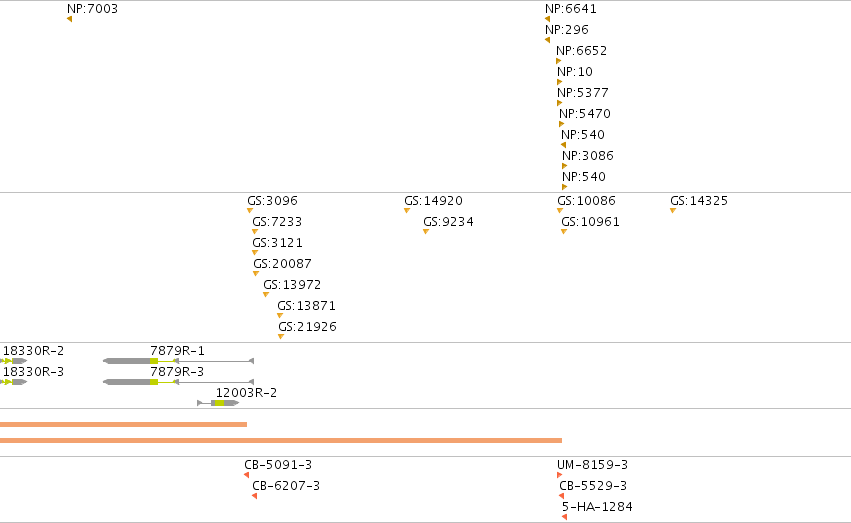Click the 7879R-3 gene model glyph
851x523 pixels.
(178, 382)
